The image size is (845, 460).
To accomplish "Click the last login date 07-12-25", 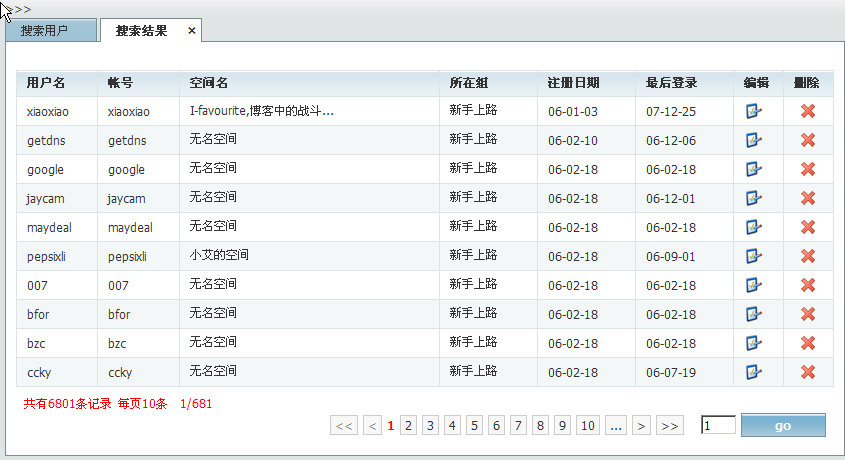I will pyautogui.click(x=671, y=111).
